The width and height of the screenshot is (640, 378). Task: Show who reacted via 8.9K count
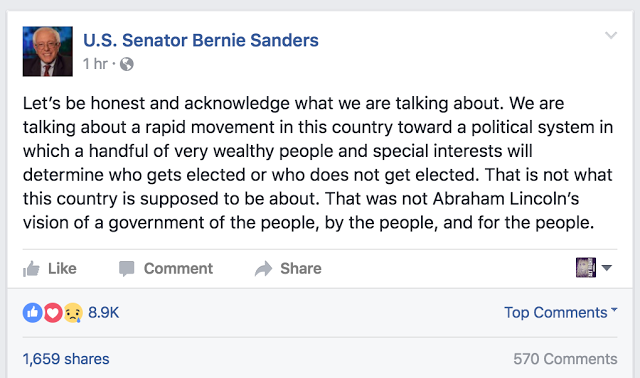coord(103,313)
